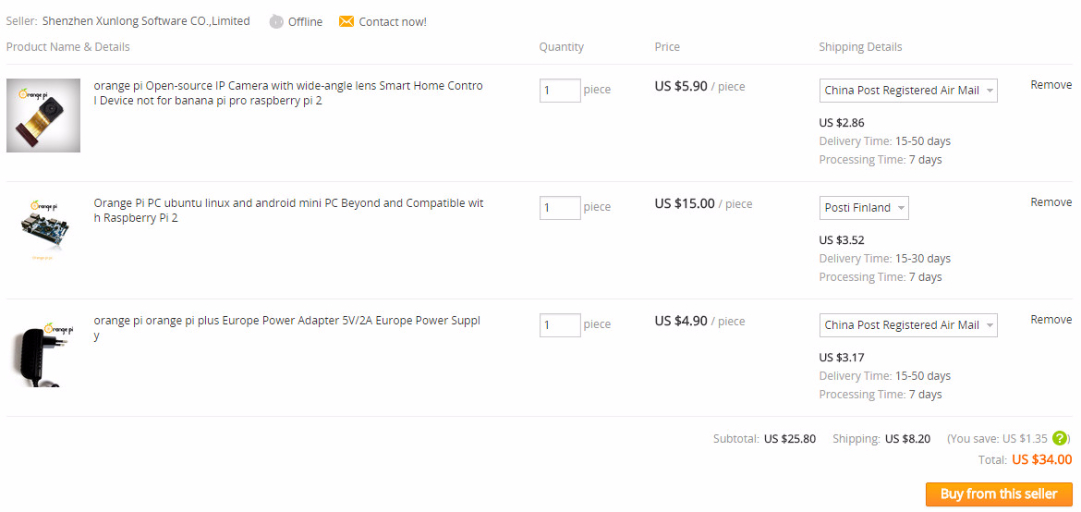Click the Orange Pi PC quantity field
Viewport: 1081px width, 512px height.
559,208
